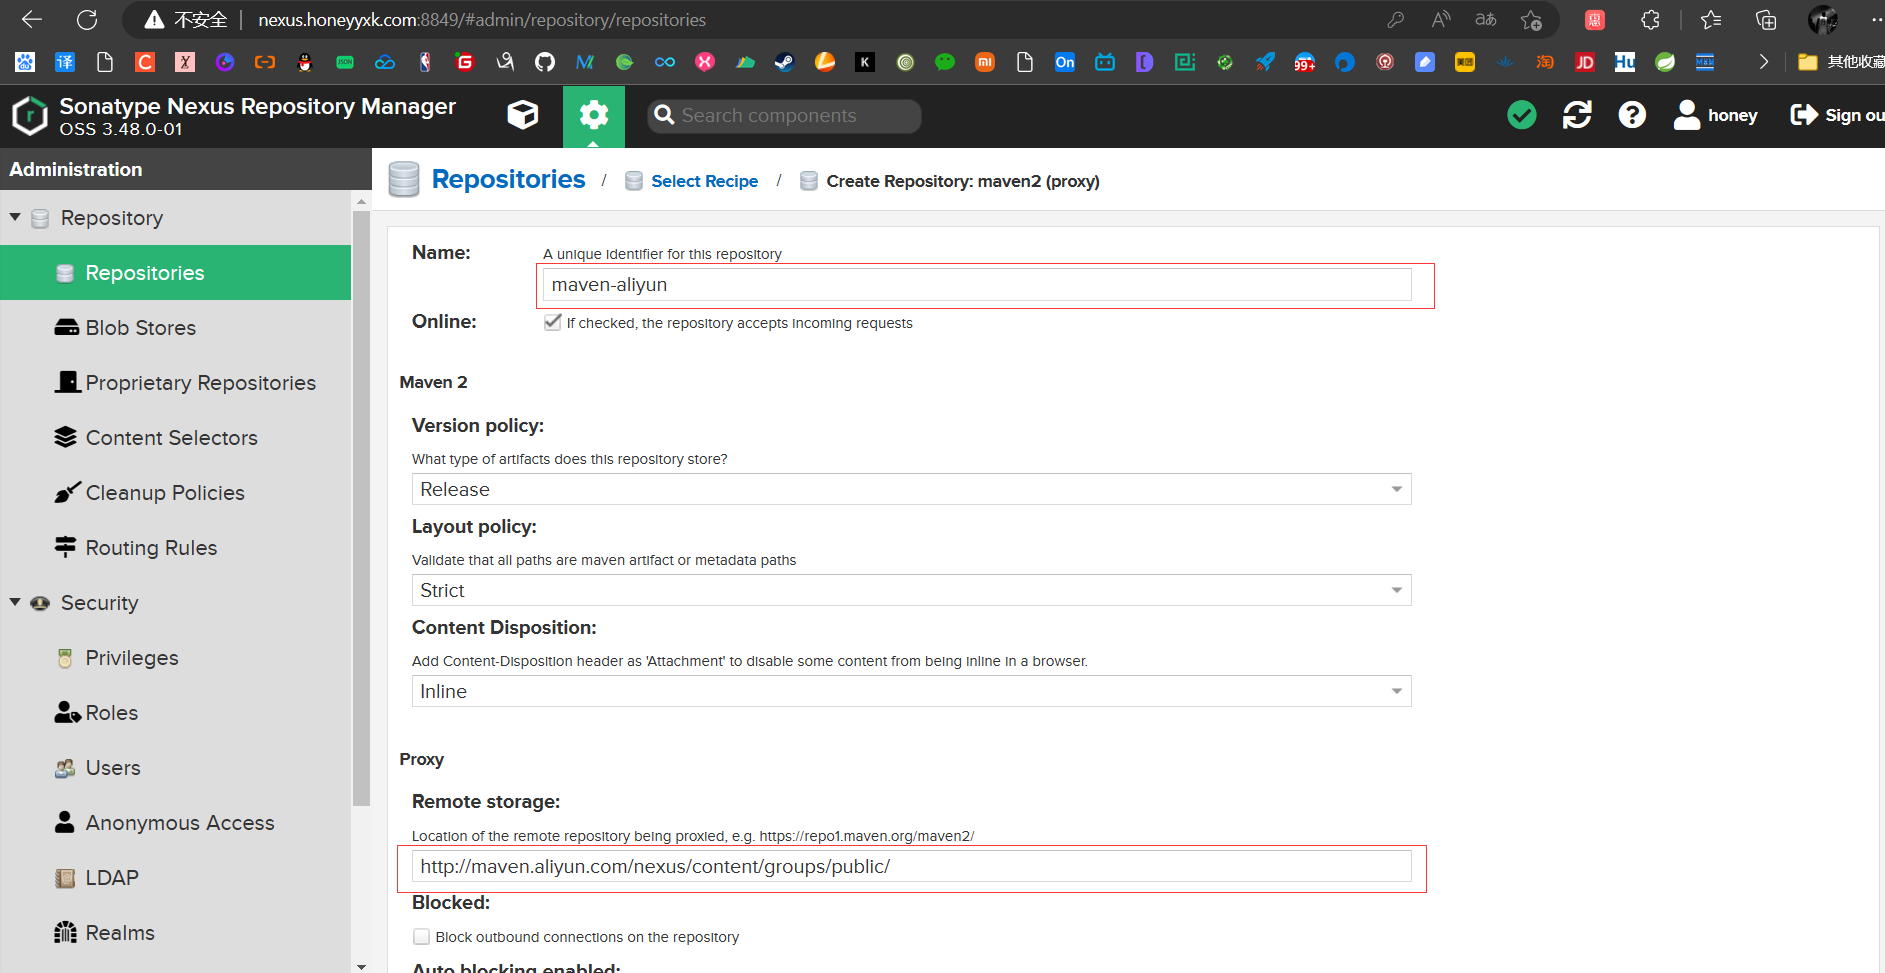Viewport: 1885px width, 973px height.
Task: Toggle the Online repository checkbox
Action: point(553,322)
